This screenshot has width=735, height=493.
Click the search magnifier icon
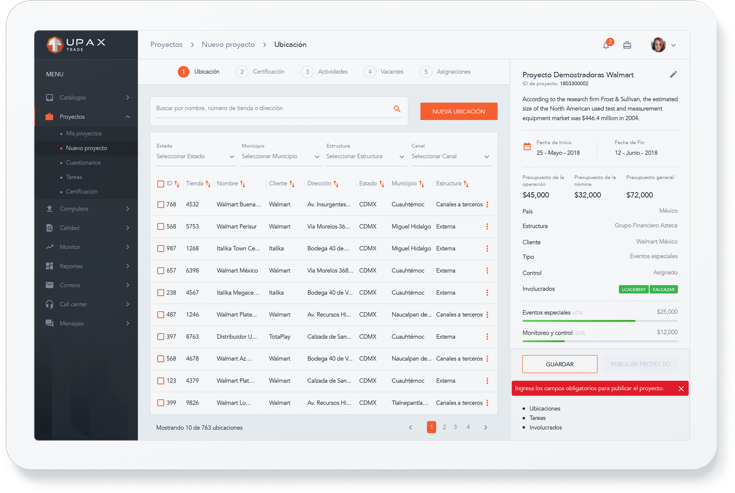[397, 109]
